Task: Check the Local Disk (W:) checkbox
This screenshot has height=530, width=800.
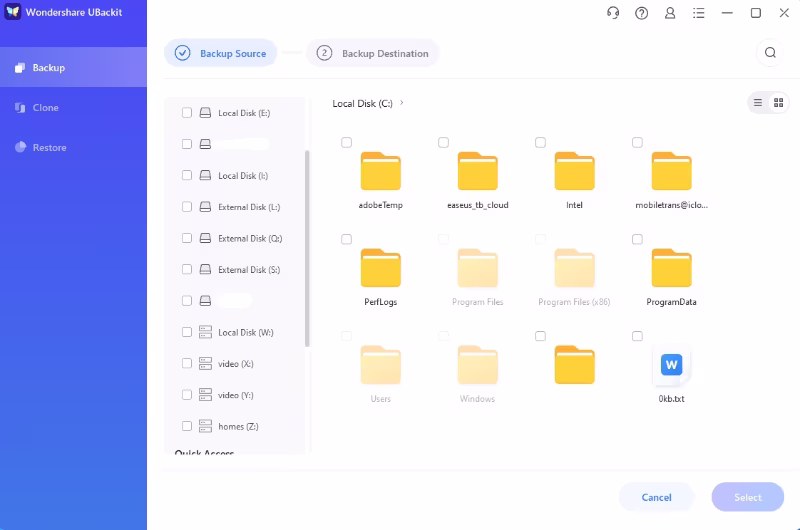Action: coord(187,332)
